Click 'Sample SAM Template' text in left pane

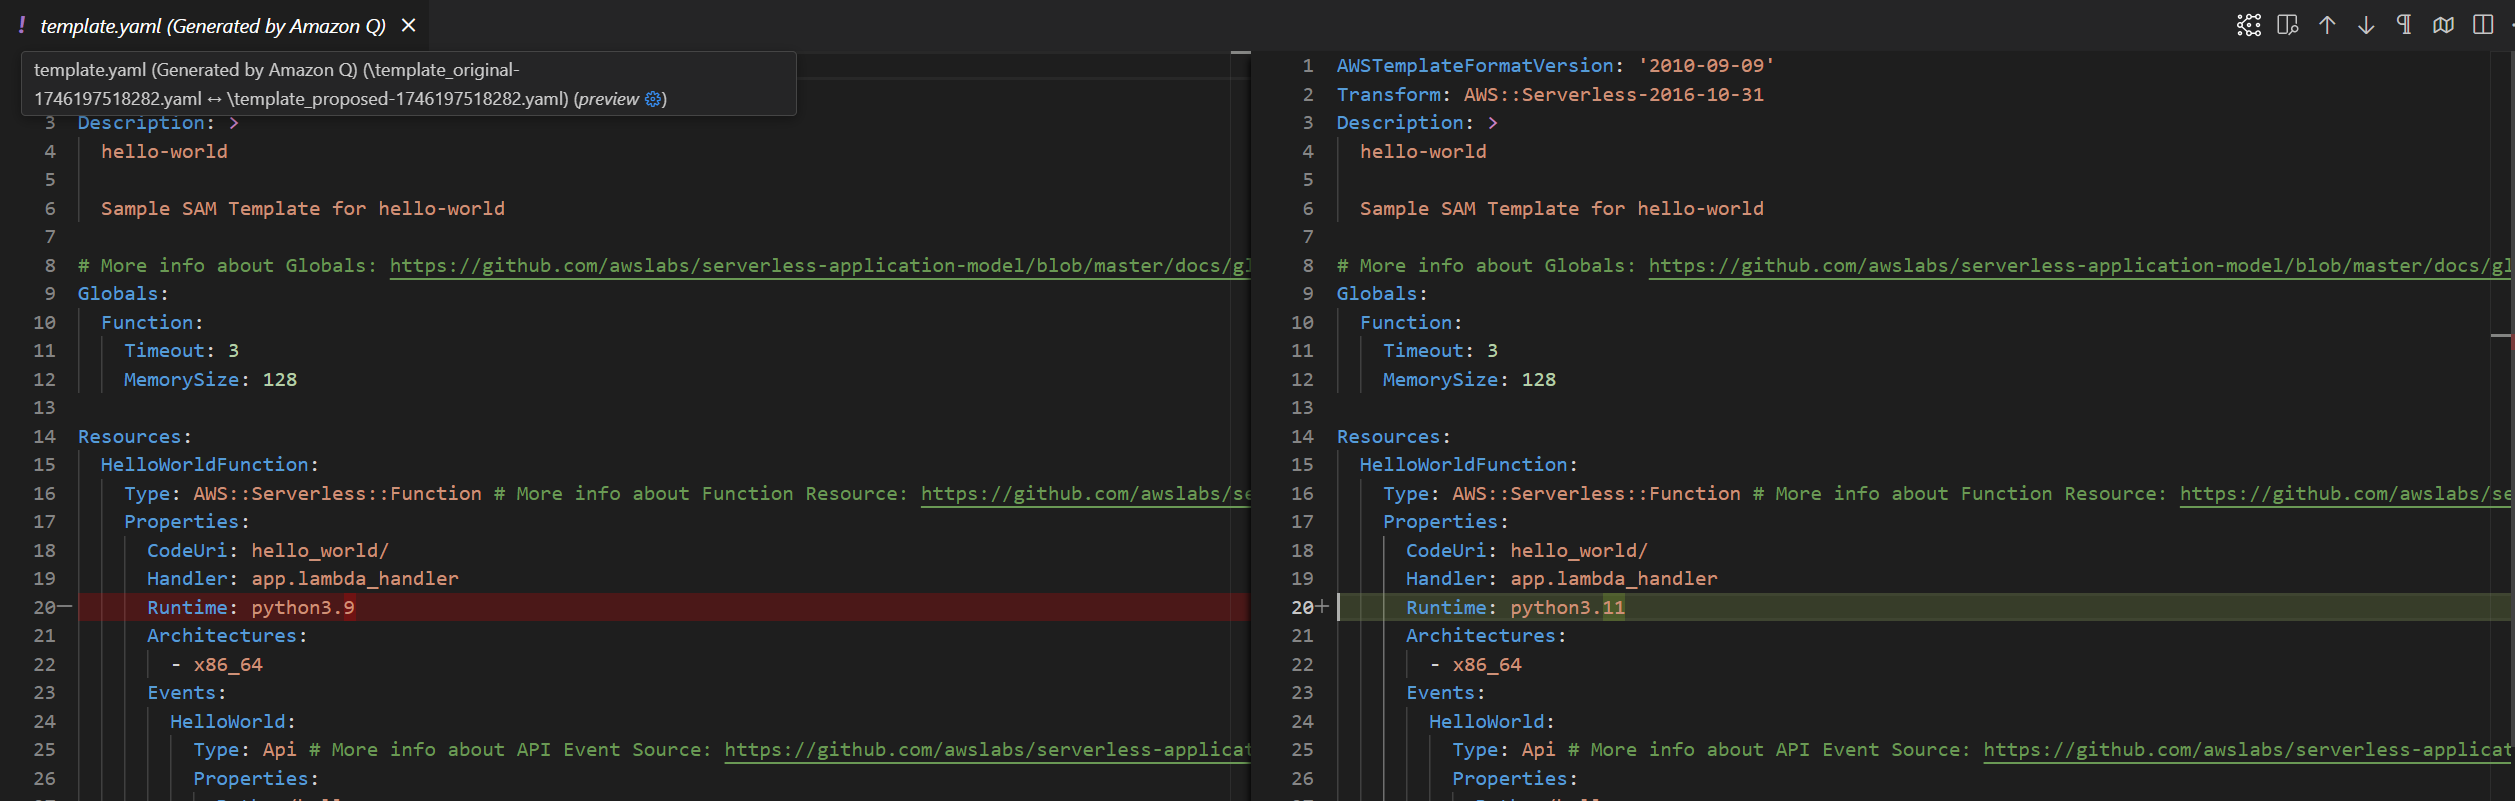click(210, 208)
